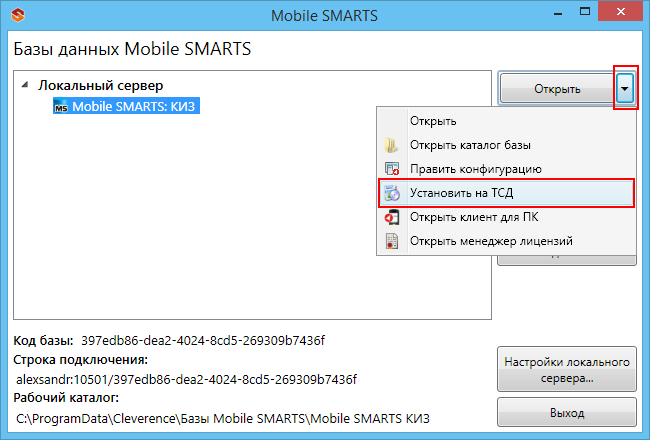Select menu item Открыть каталог базы
This screenshot has width=650, height=440.
(x=506, y=145)
